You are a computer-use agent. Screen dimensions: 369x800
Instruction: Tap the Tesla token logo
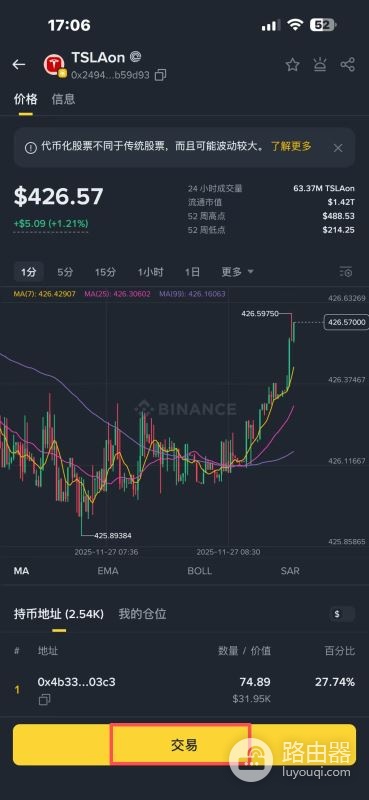click(x=55, y=65)
